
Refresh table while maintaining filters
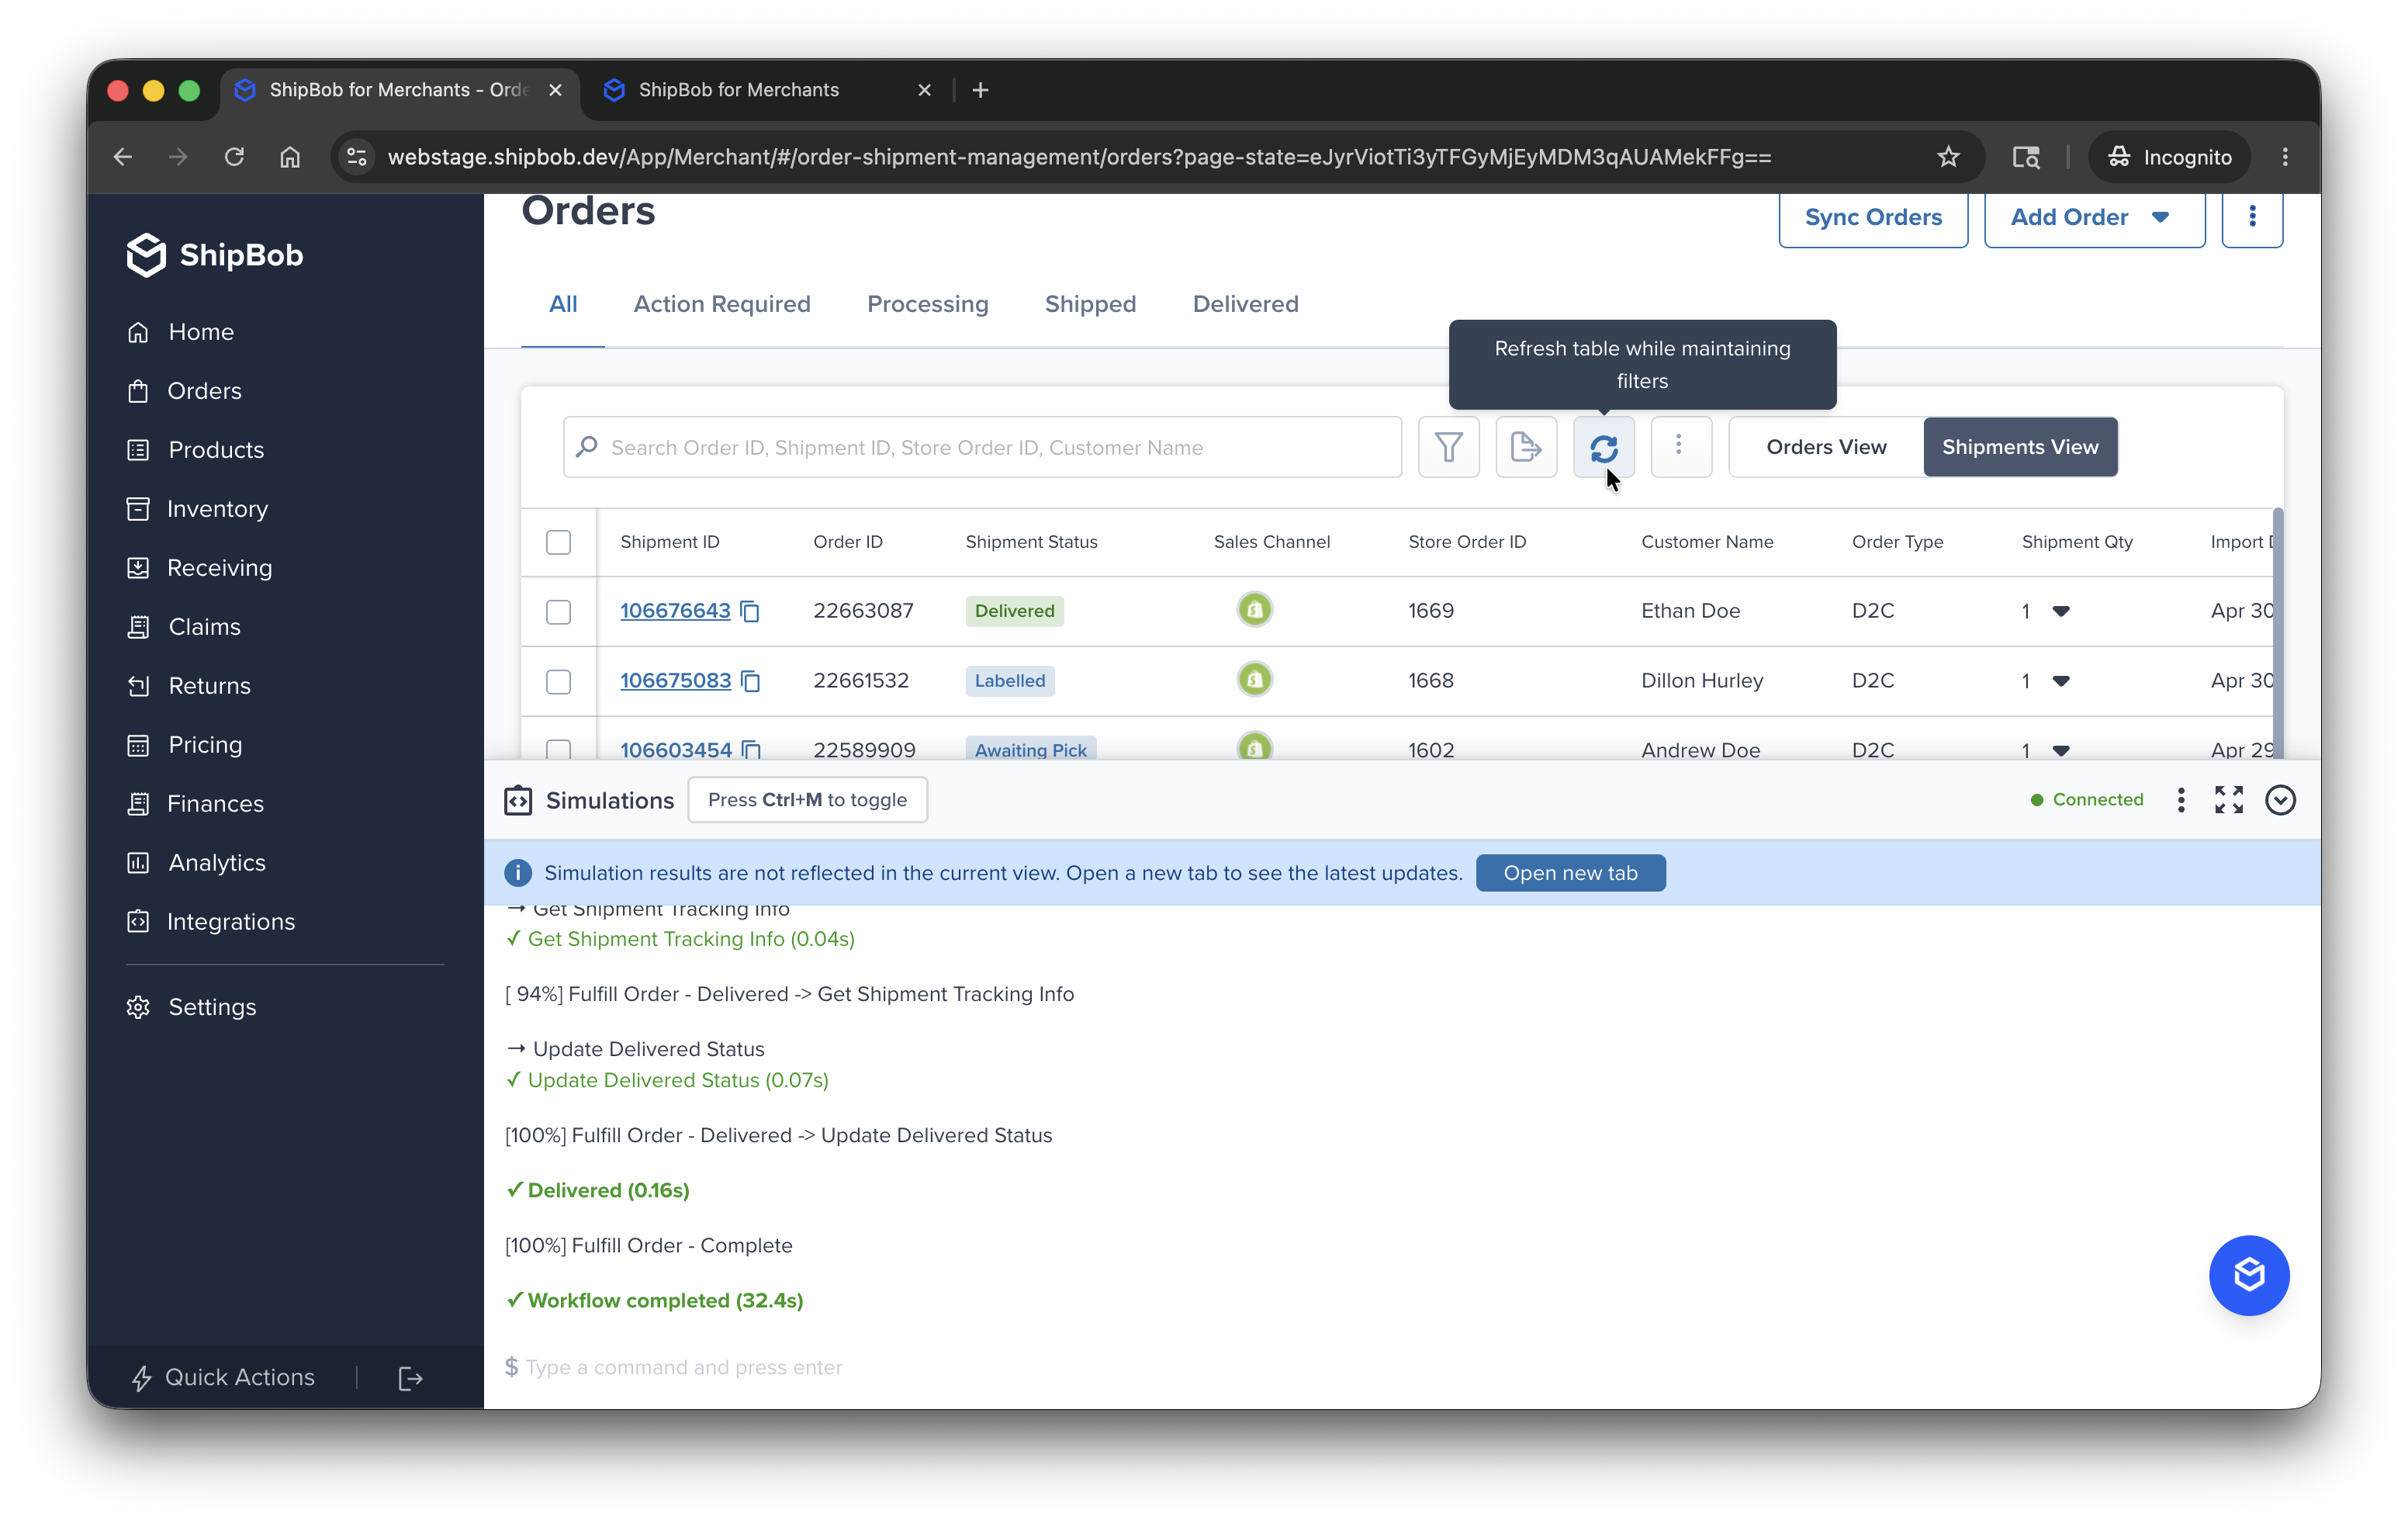pos(1603,447)
